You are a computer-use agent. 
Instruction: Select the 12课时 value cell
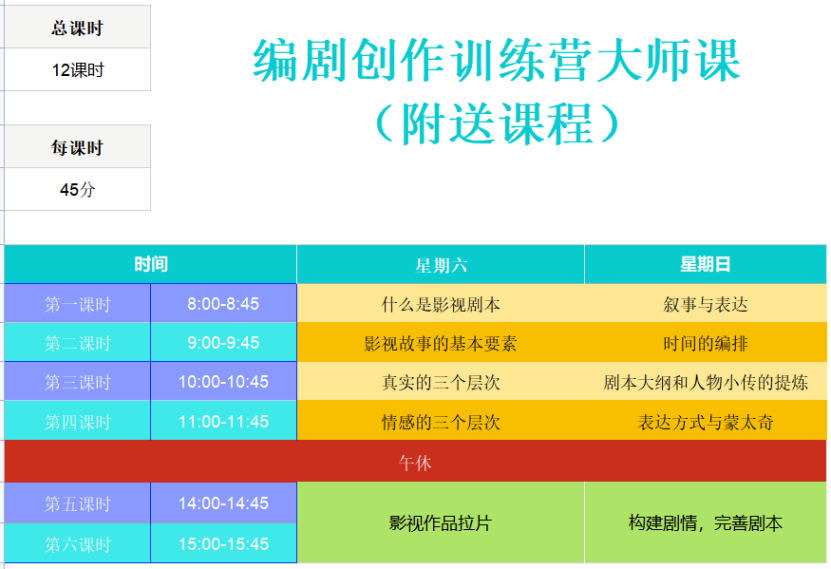click(77, 70)
